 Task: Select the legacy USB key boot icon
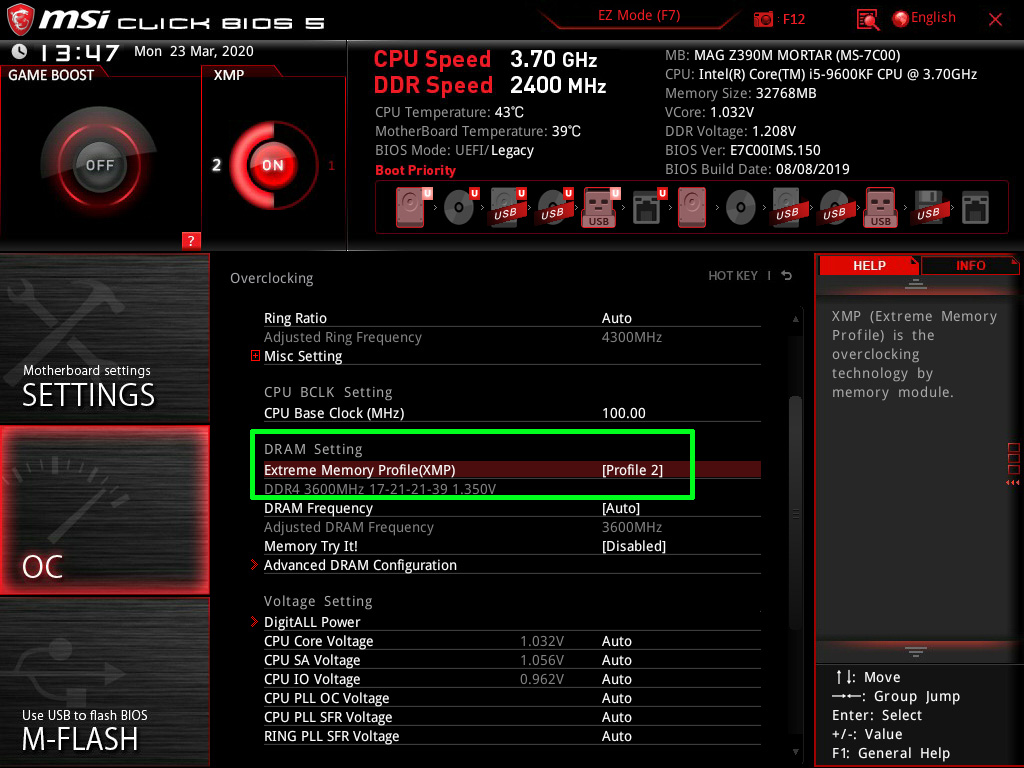880,208
